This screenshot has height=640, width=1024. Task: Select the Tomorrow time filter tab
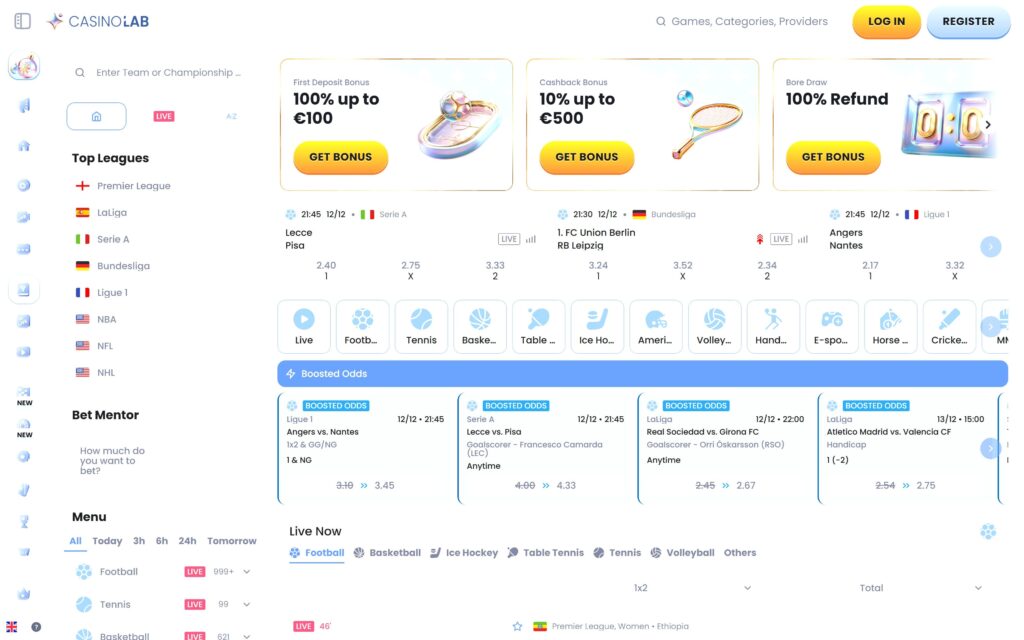click(232, 541)
